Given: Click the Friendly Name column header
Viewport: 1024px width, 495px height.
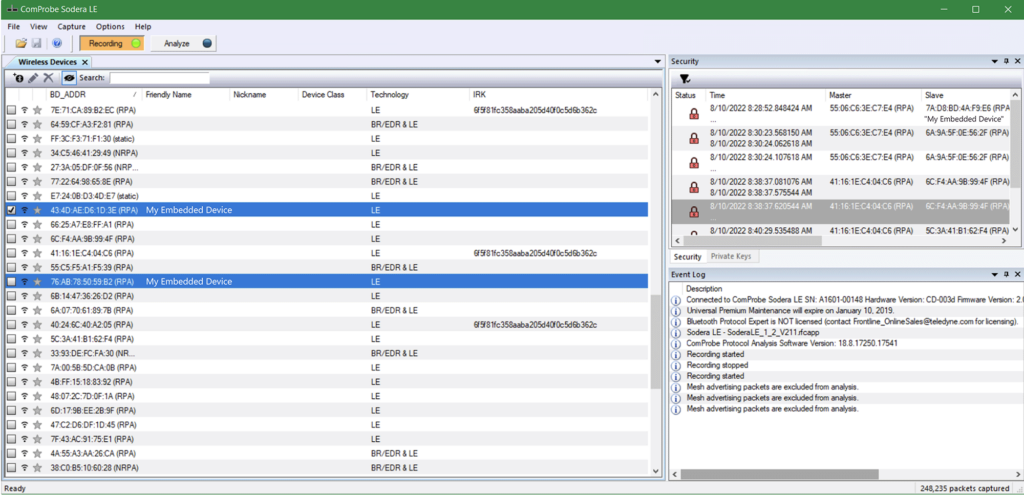Looking at the screenshot, I should pyautogui.click(x=186, y=95).
